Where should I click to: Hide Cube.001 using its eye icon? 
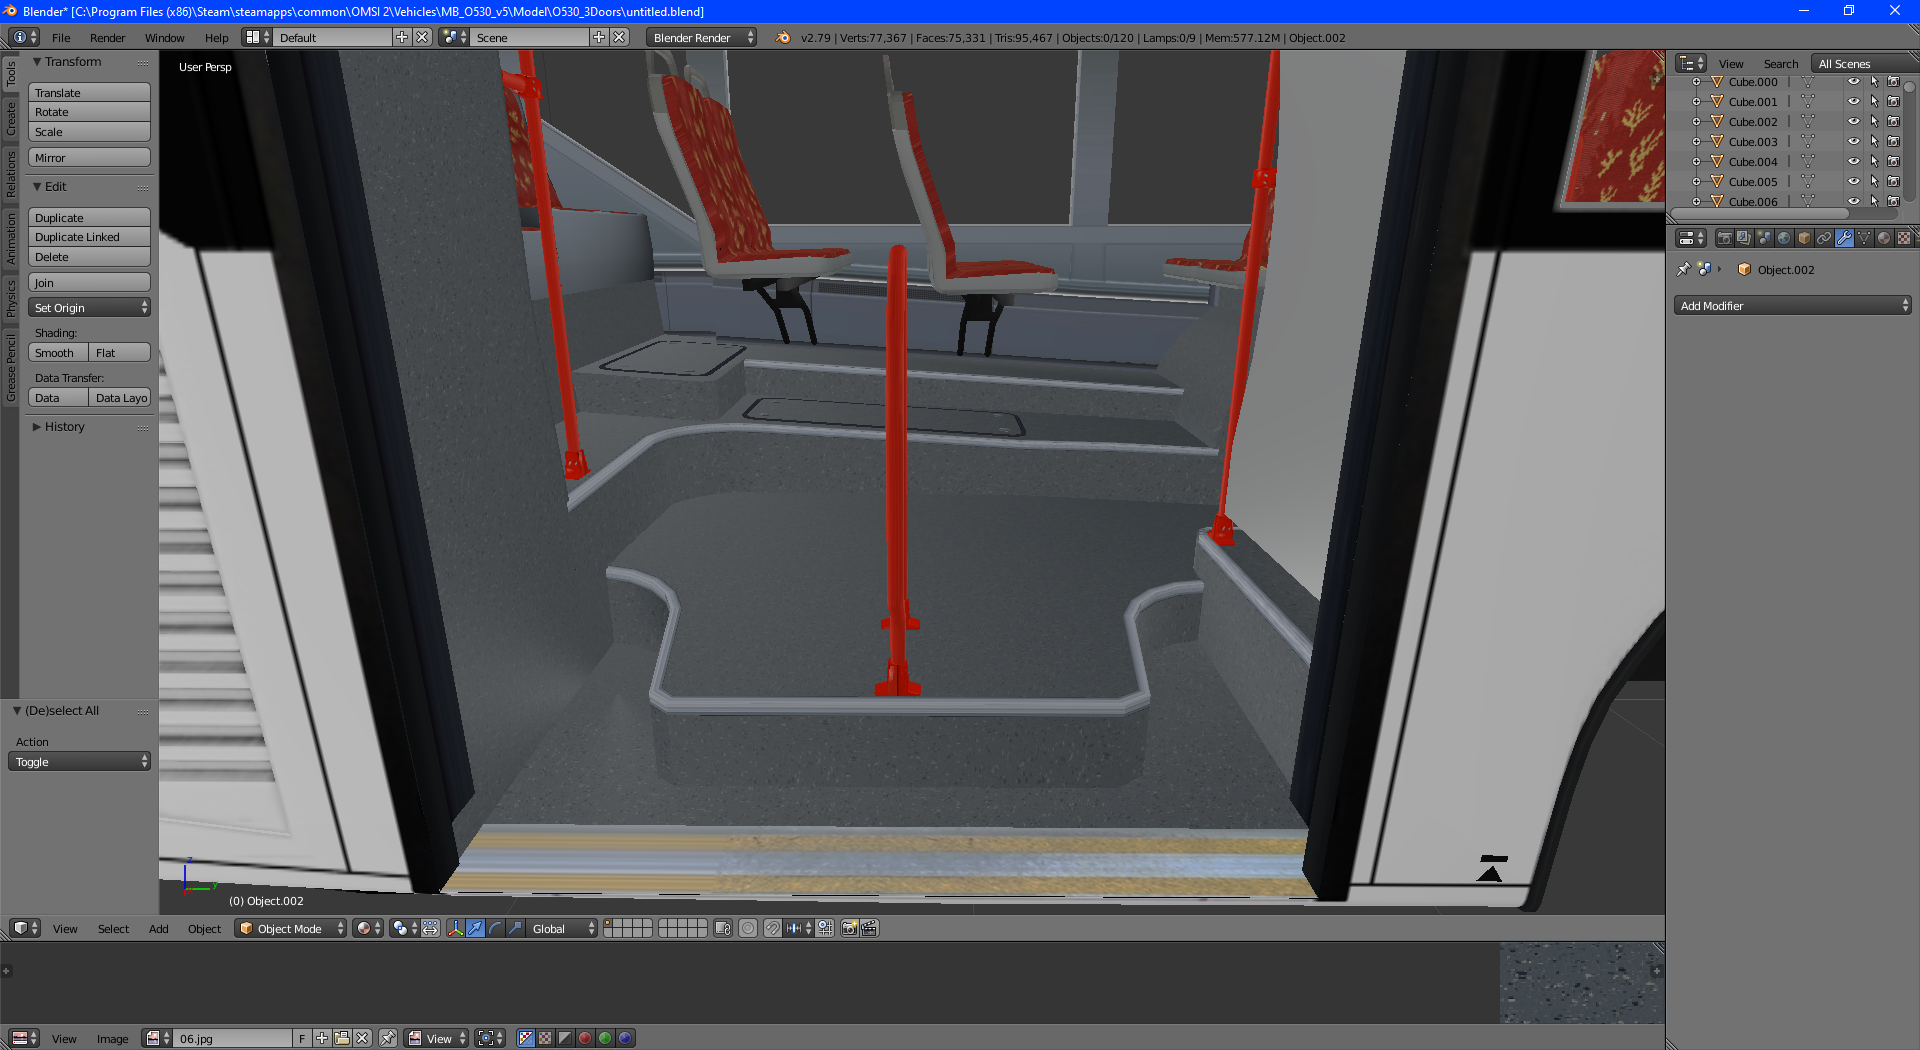coord(1853,102)
